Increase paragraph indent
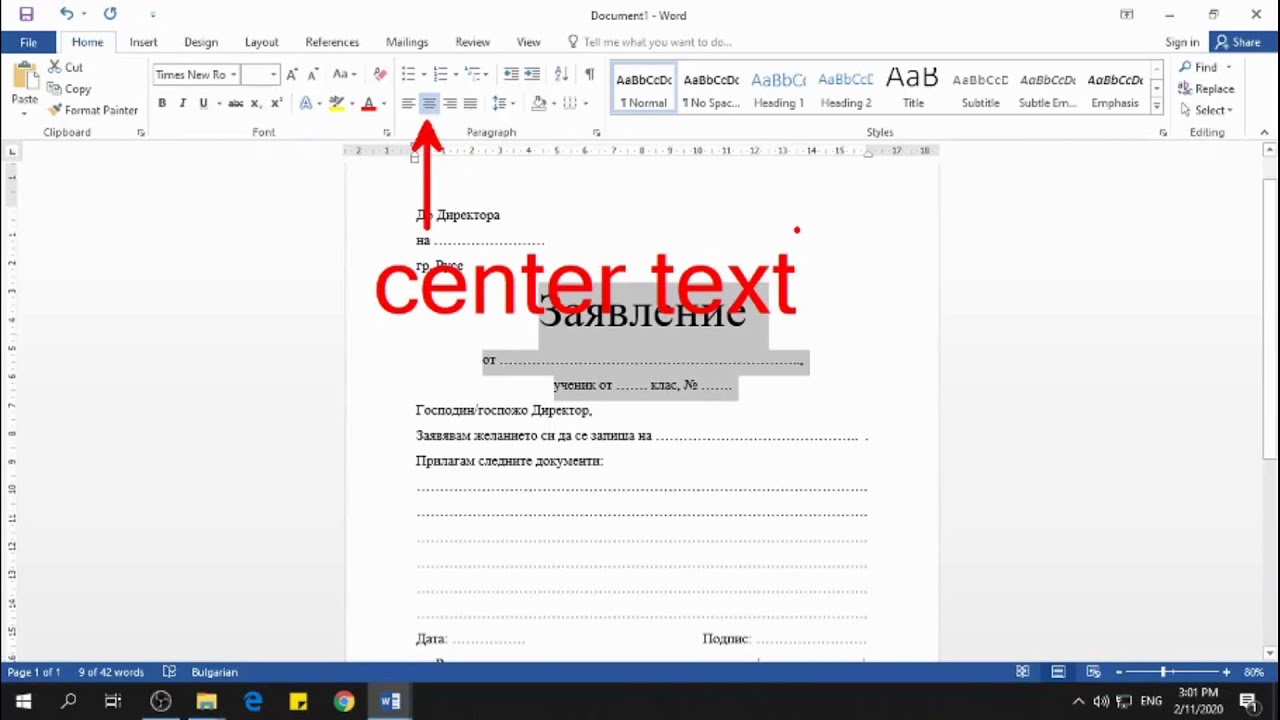Screen dimensions: 1280x720 click(532, 74)
